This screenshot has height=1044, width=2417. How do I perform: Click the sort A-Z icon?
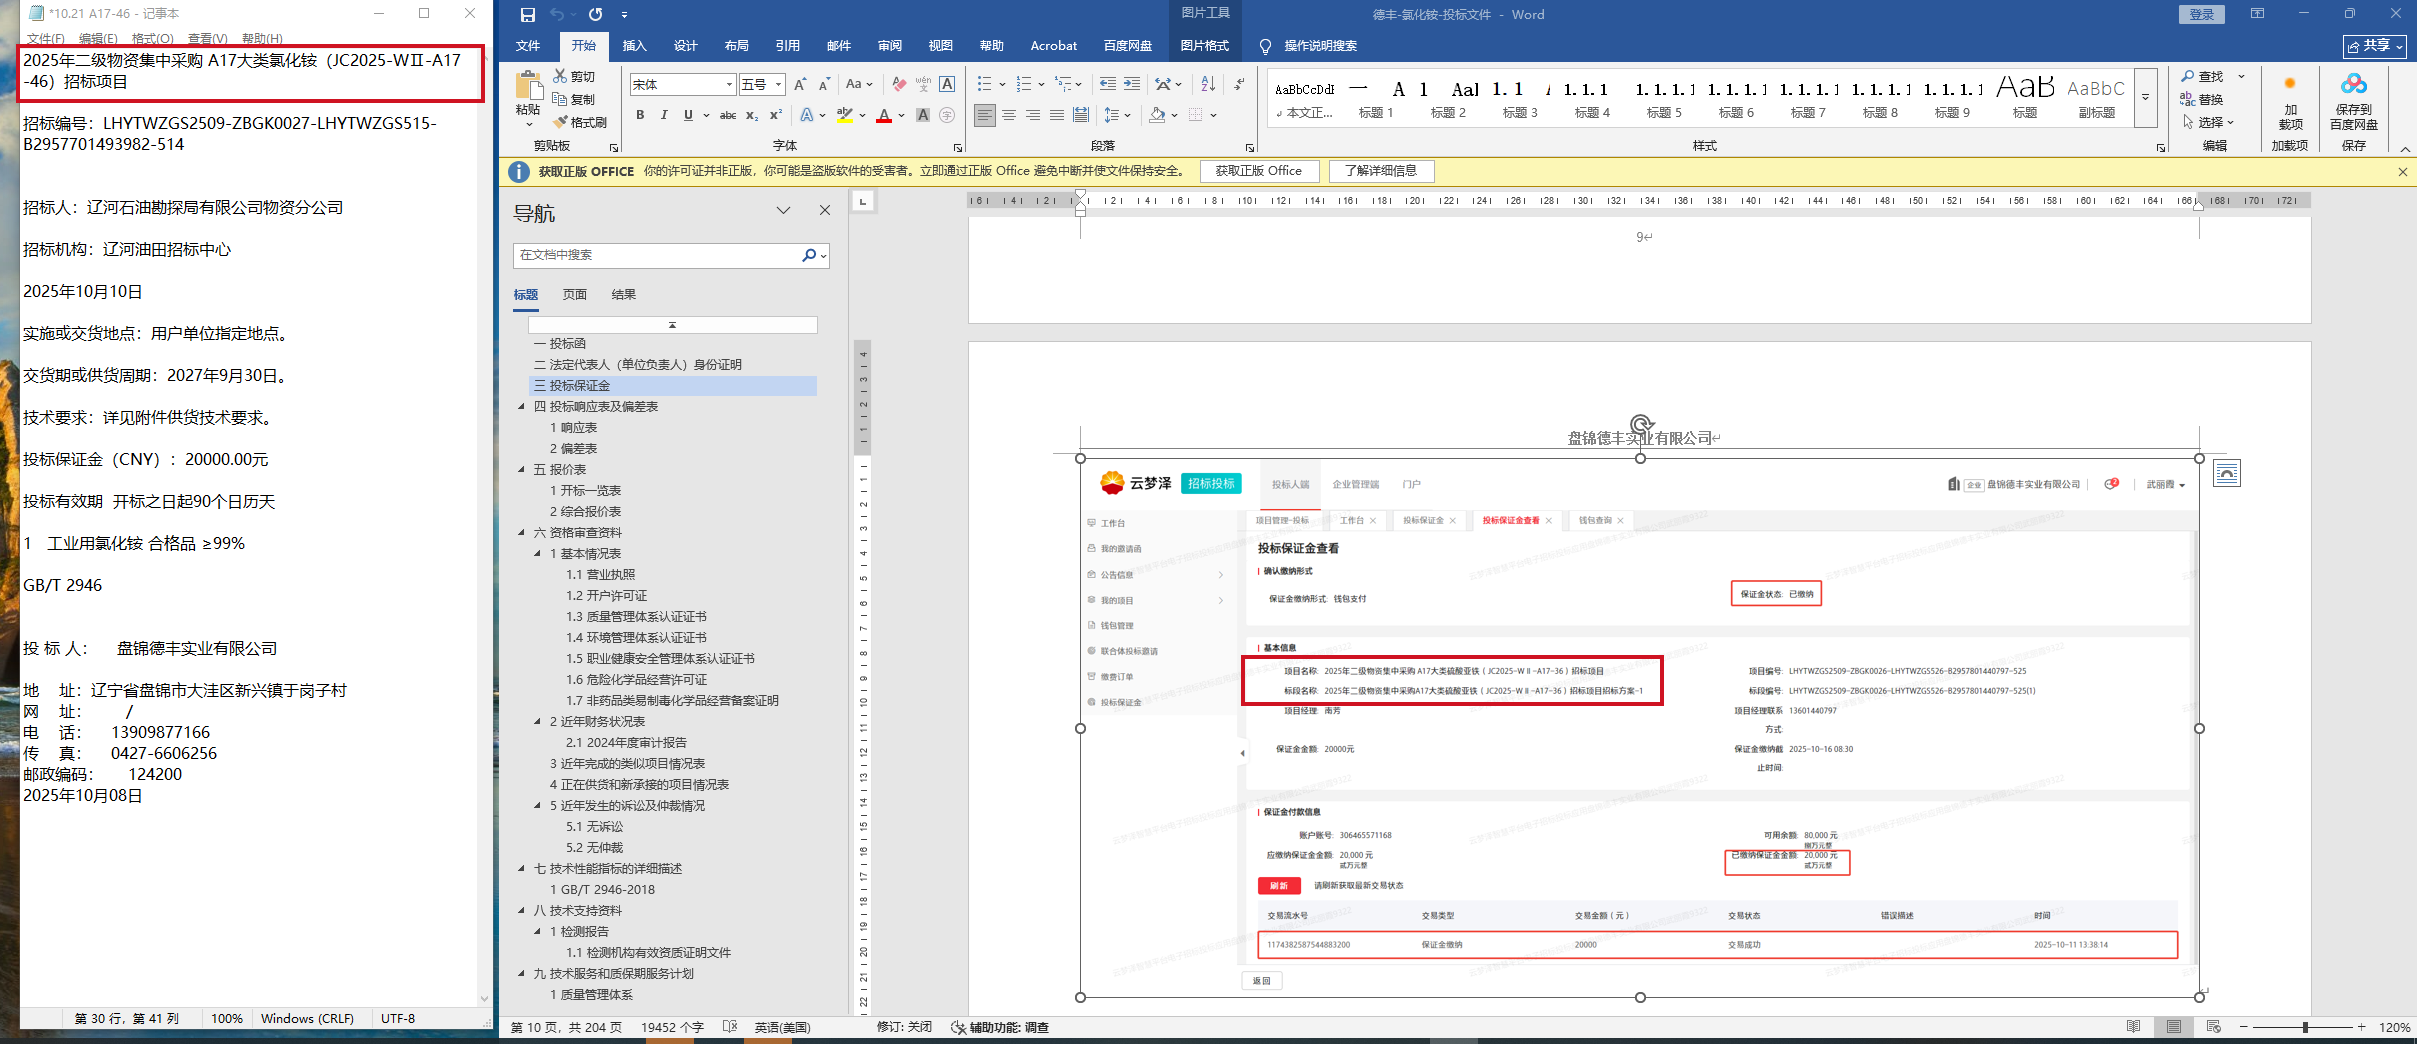click(x=1207, y=84)
